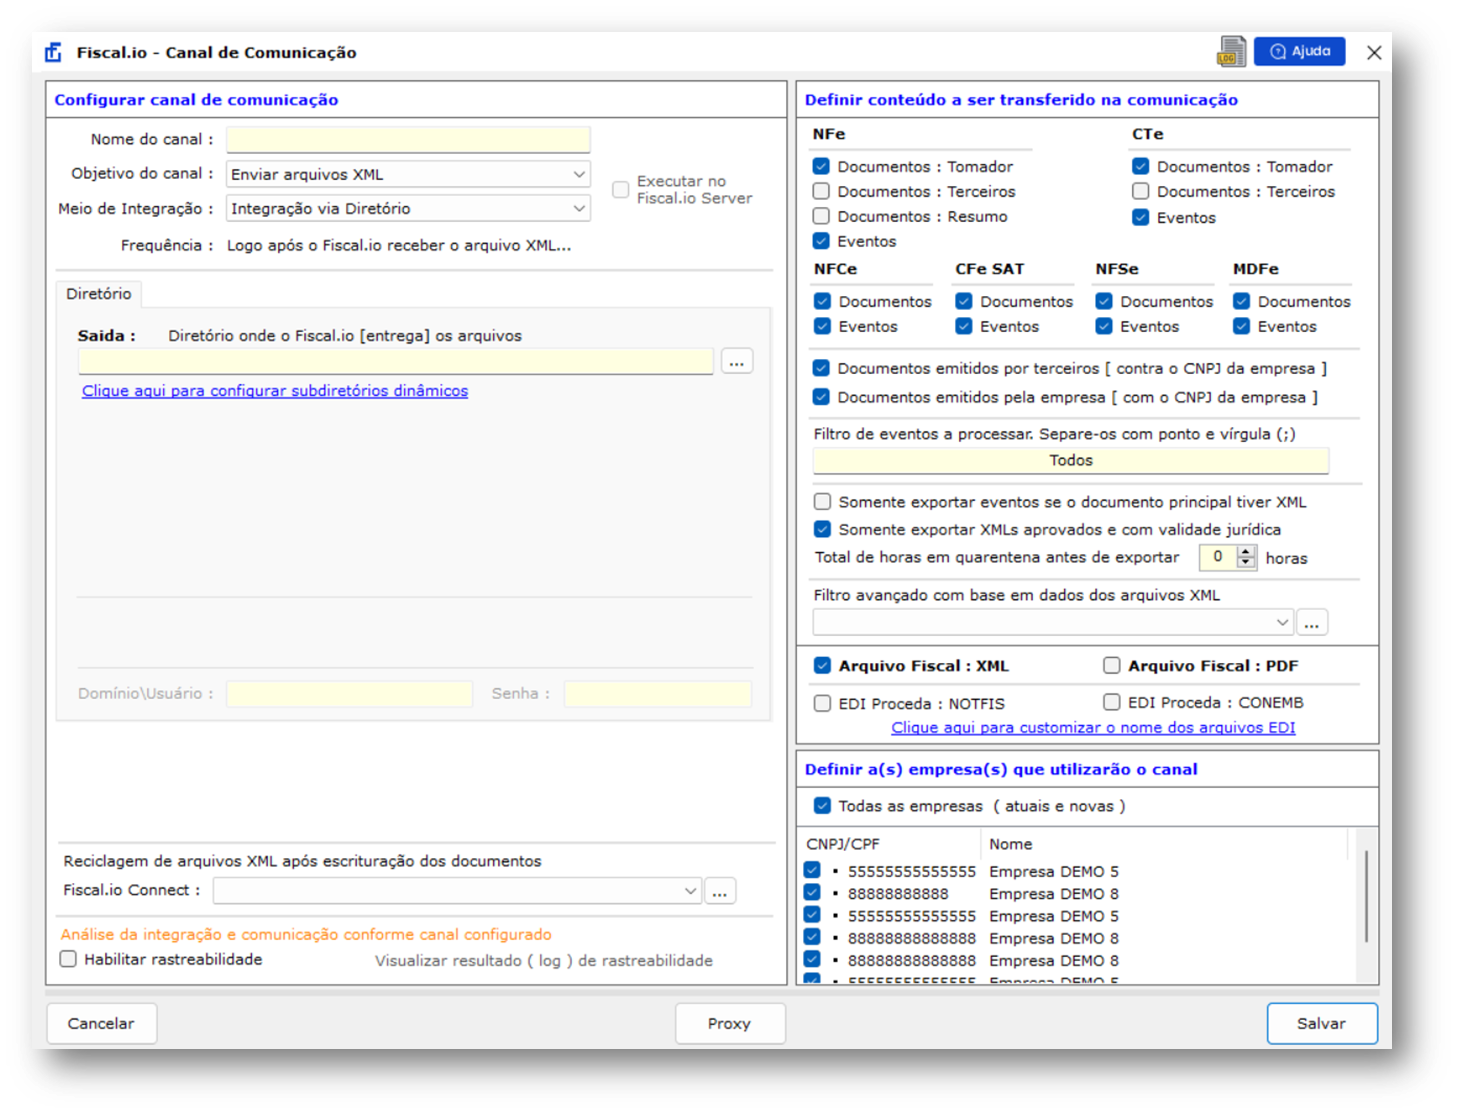
Task: Open the Meio de Integração dropdown
Action: pyautogui.click(x=408, y=208)
